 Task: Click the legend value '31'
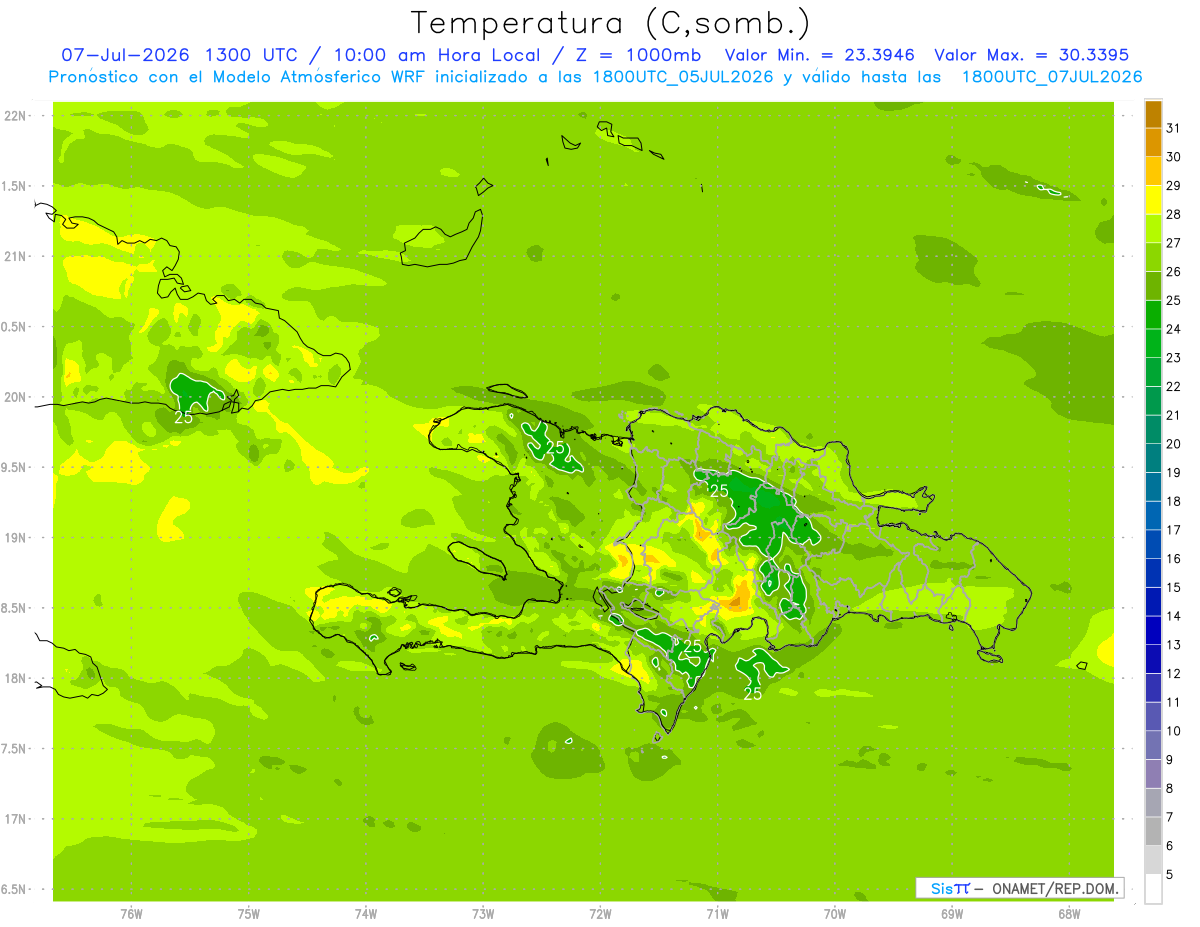tap(1174, 128)
